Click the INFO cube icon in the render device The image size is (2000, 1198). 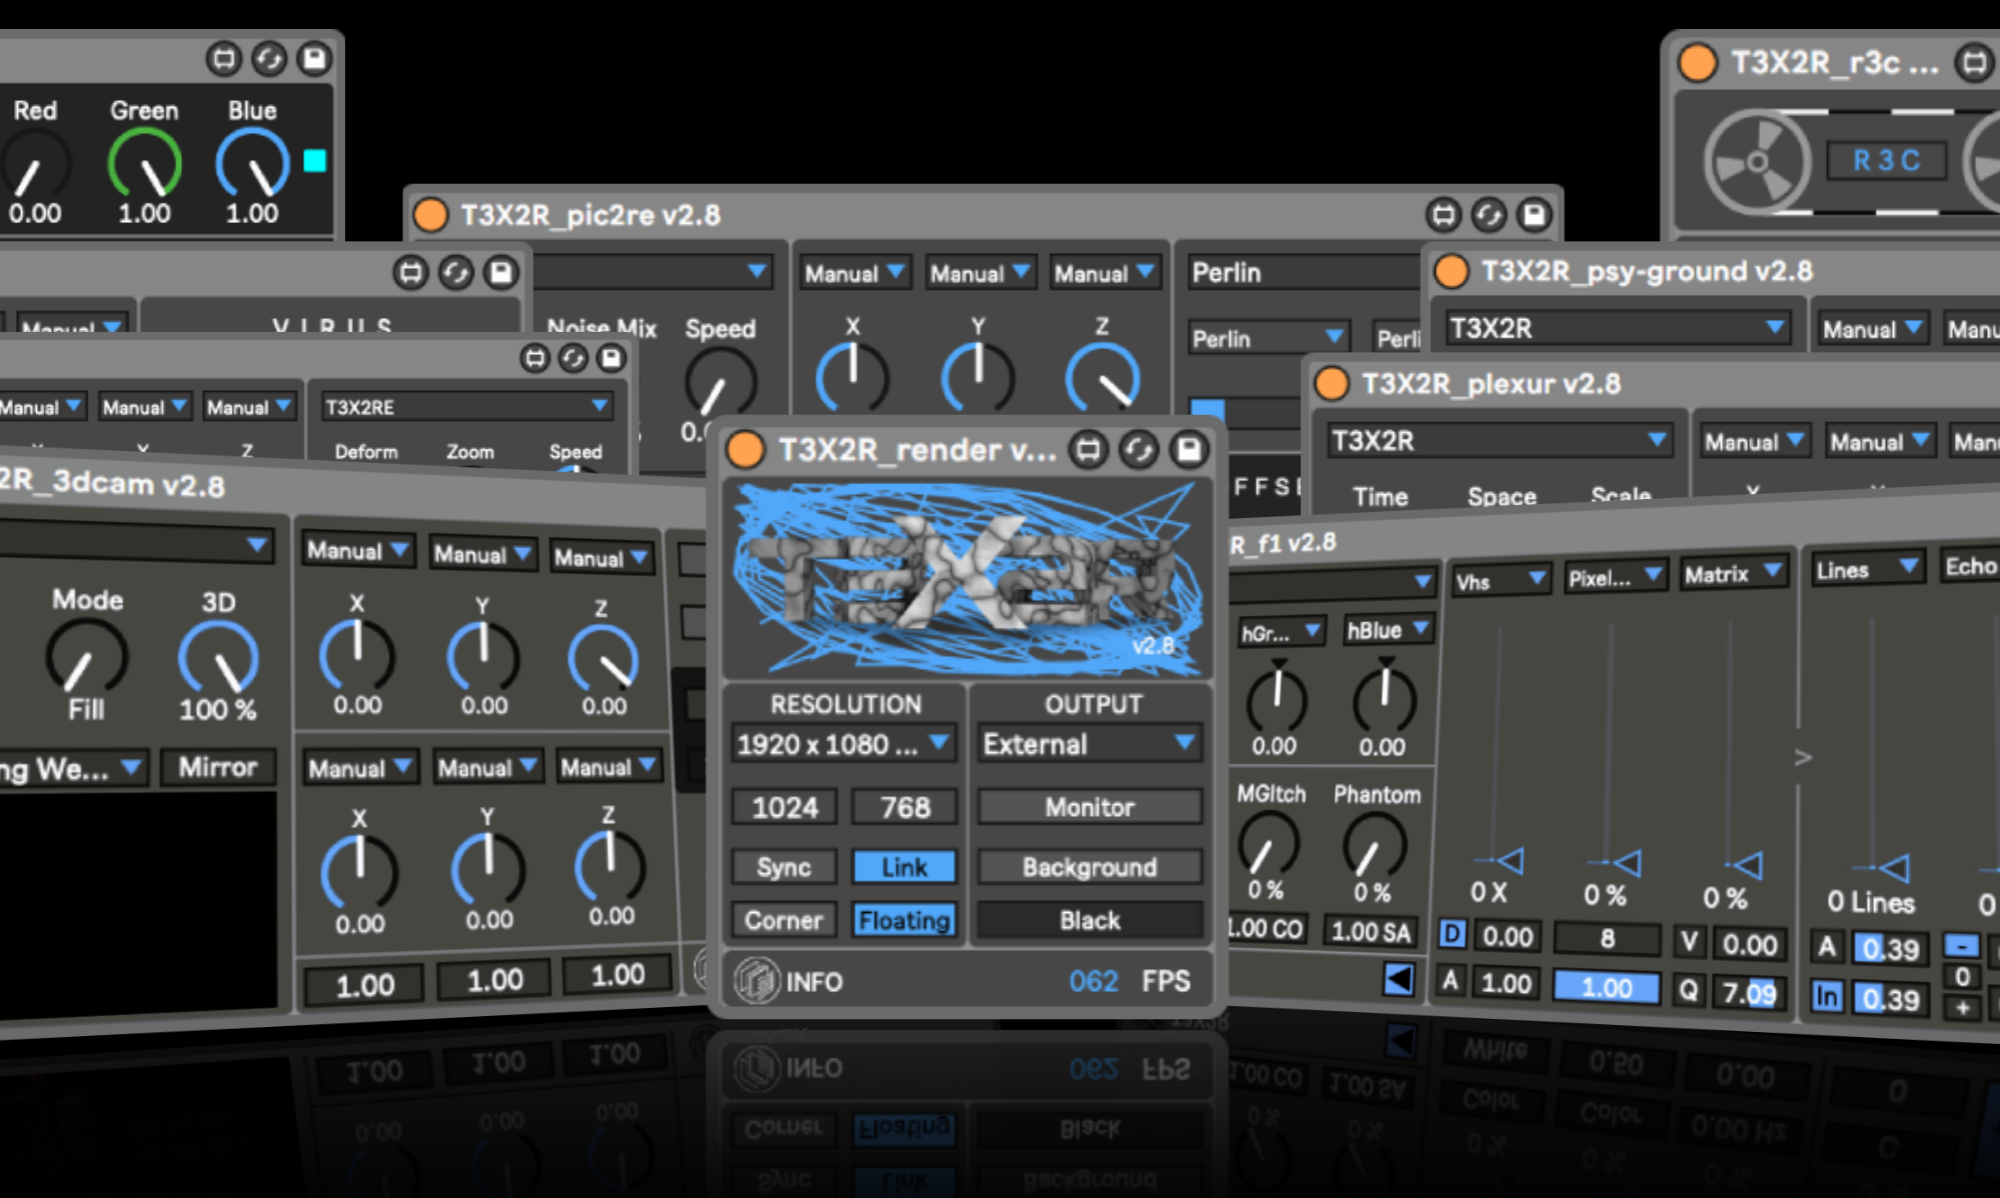[757, 980]
